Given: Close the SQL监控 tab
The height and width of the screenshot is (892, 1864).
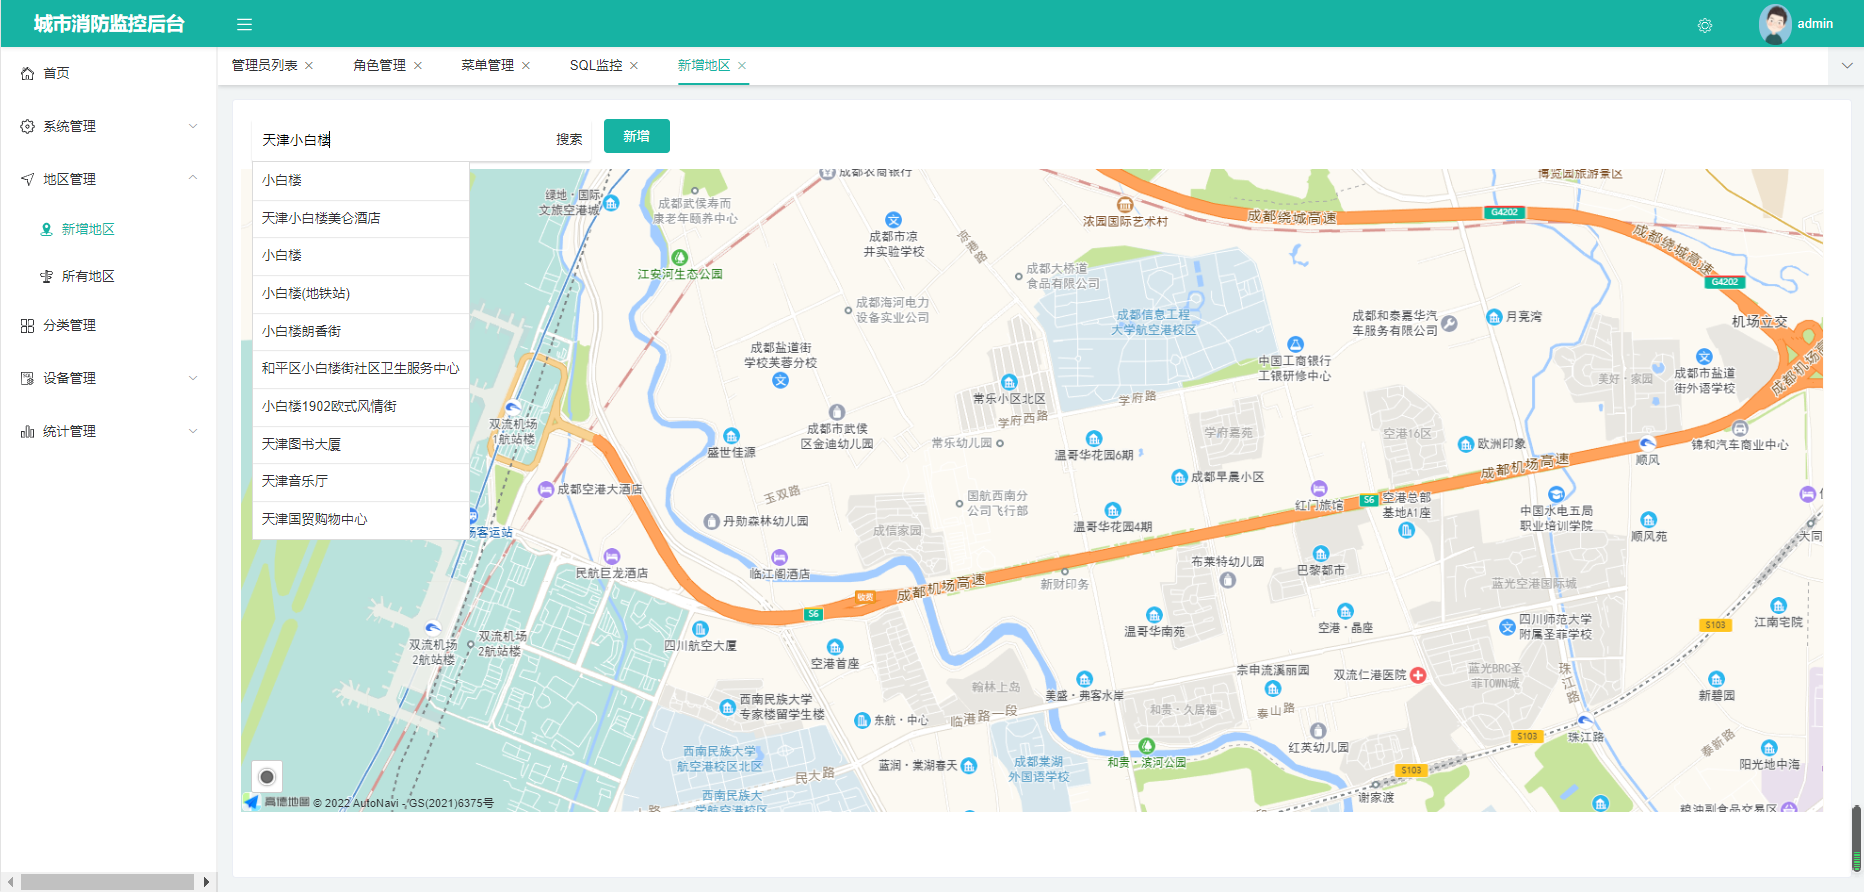Looking at the screenshot, I should [634, 65].
